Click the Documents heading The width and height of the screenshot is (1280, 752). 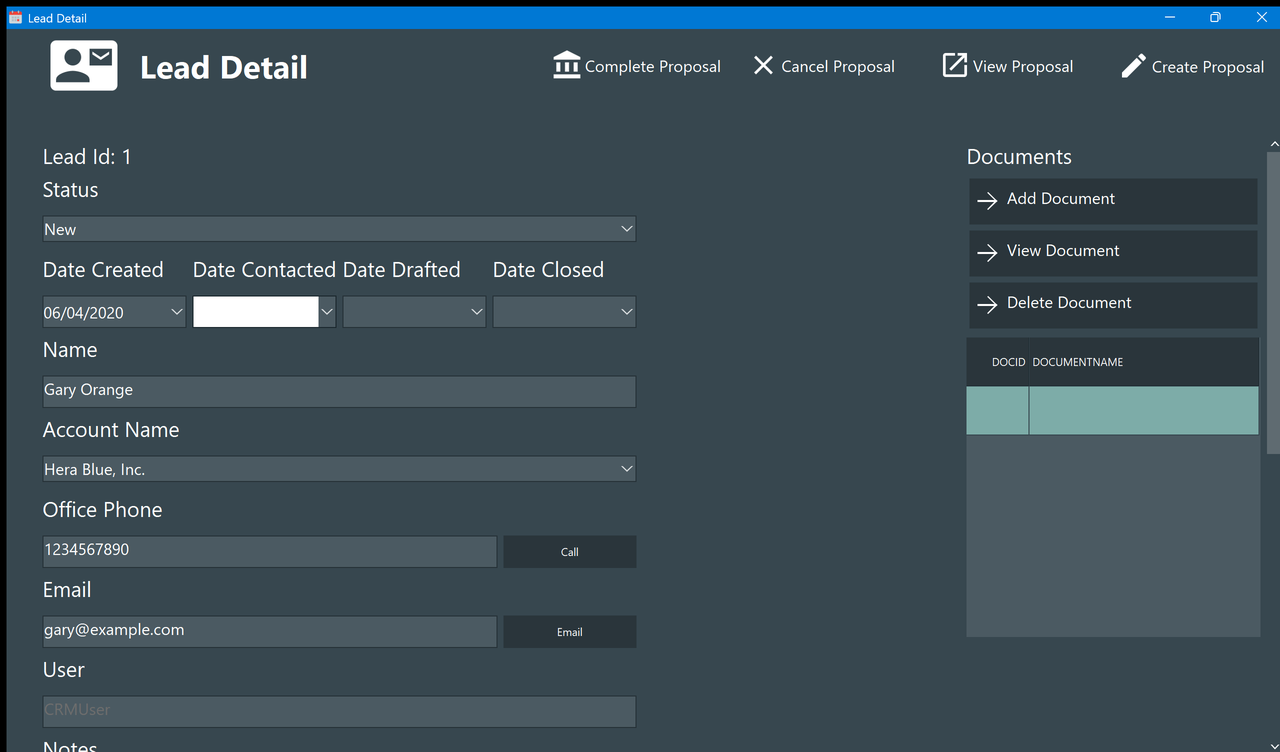click(x=1019, y=157)
